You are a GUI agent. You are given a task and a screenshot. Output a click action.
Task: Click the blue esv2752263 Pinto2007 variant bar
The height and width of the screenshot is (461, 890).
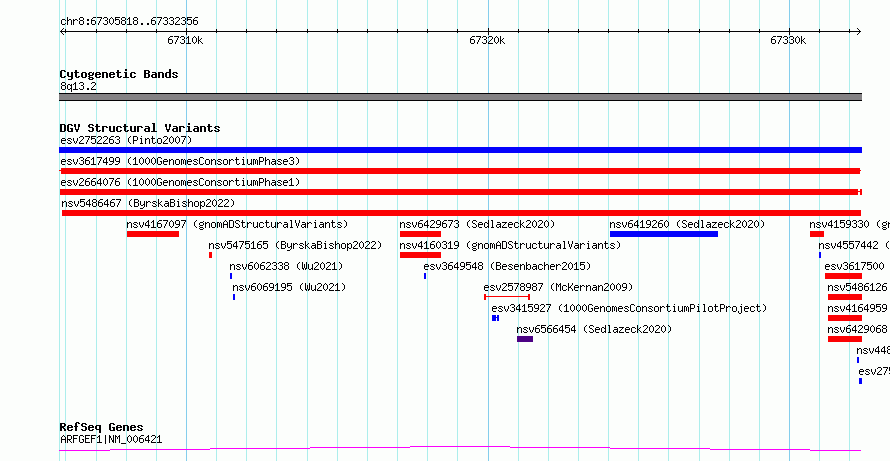tap(460, 150)
